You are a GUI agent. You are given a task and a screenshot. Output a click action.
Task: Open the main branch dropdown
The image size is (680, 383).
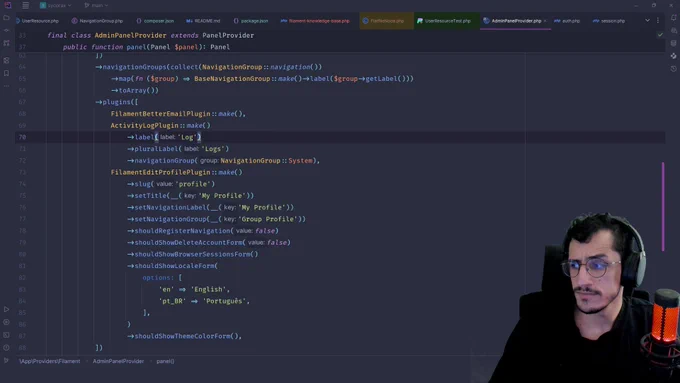pos(96,5)
